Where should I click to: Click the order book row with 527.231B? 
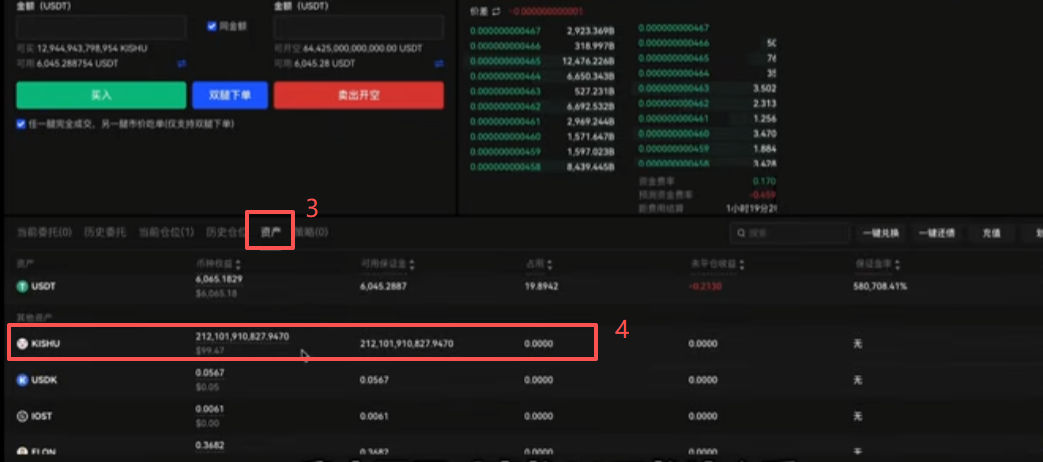tap(542, 91)
